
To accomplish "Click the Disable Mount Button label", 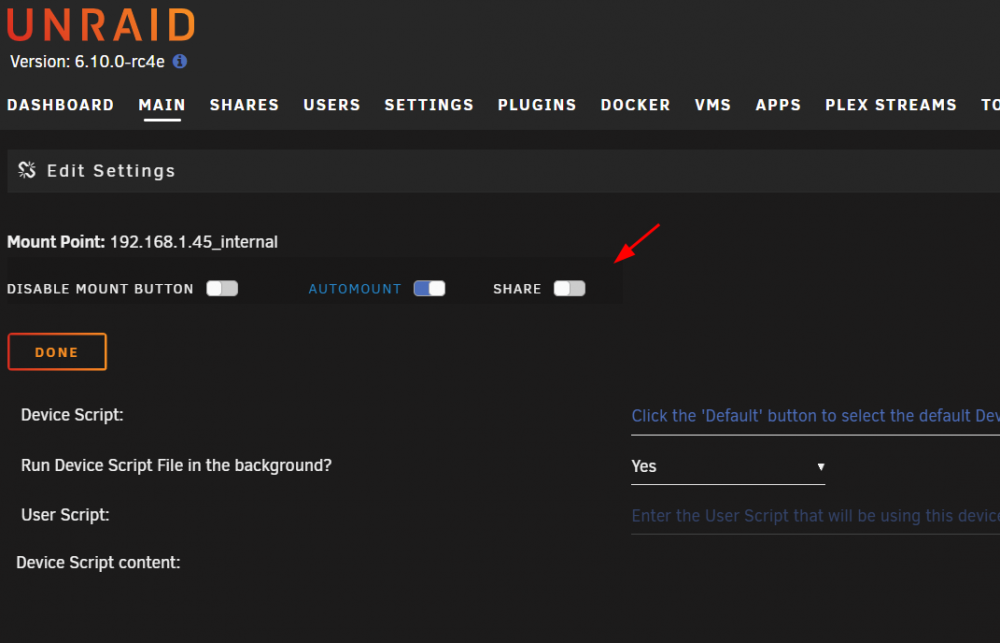I will [100, 289].
